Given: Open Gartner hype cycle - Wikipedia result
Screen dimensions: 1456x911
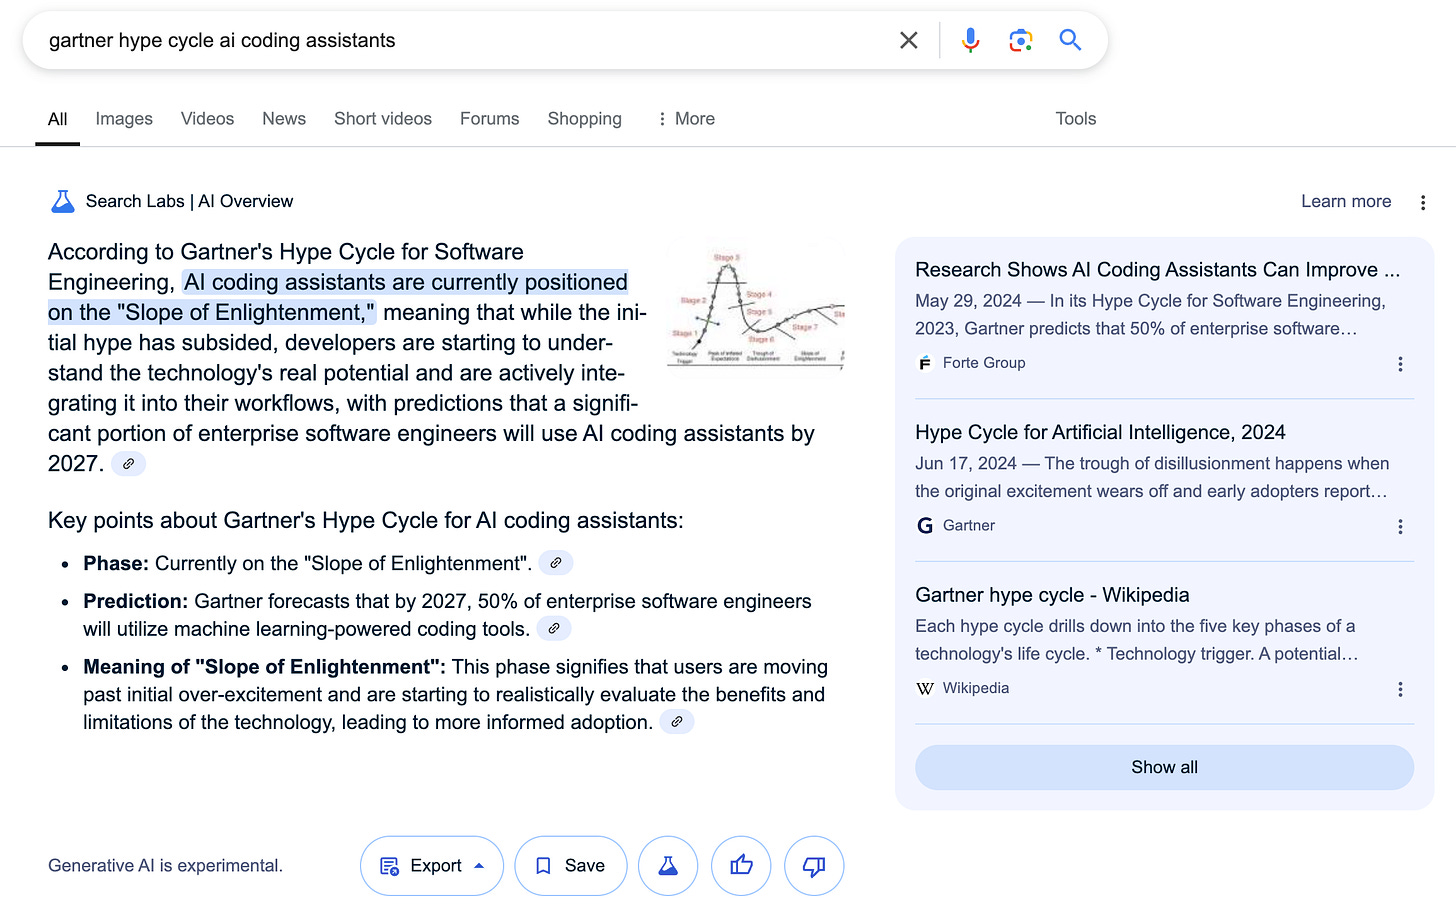Looking at the screenshot, I should pos(1052,595).
